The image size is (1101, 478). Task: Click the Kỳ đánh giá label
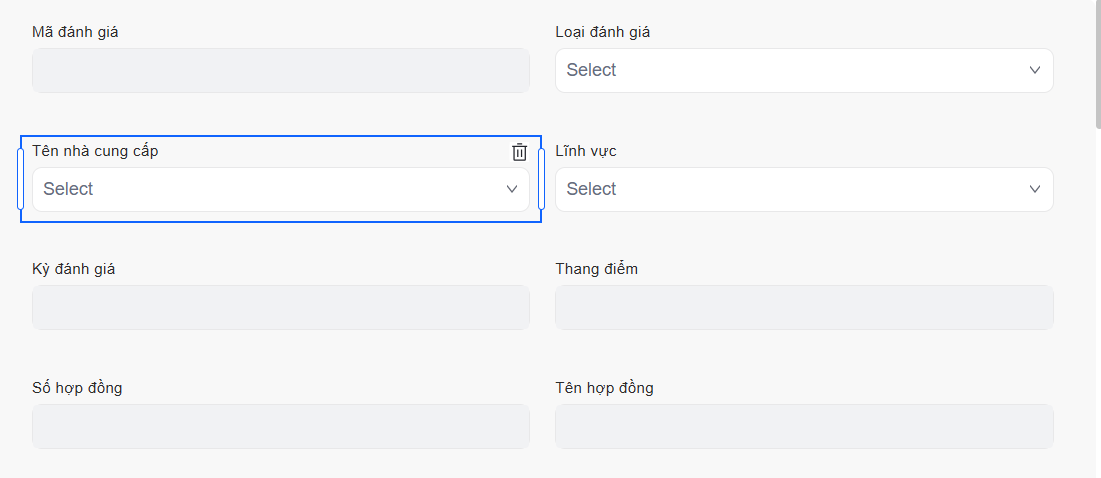[73, 269]
